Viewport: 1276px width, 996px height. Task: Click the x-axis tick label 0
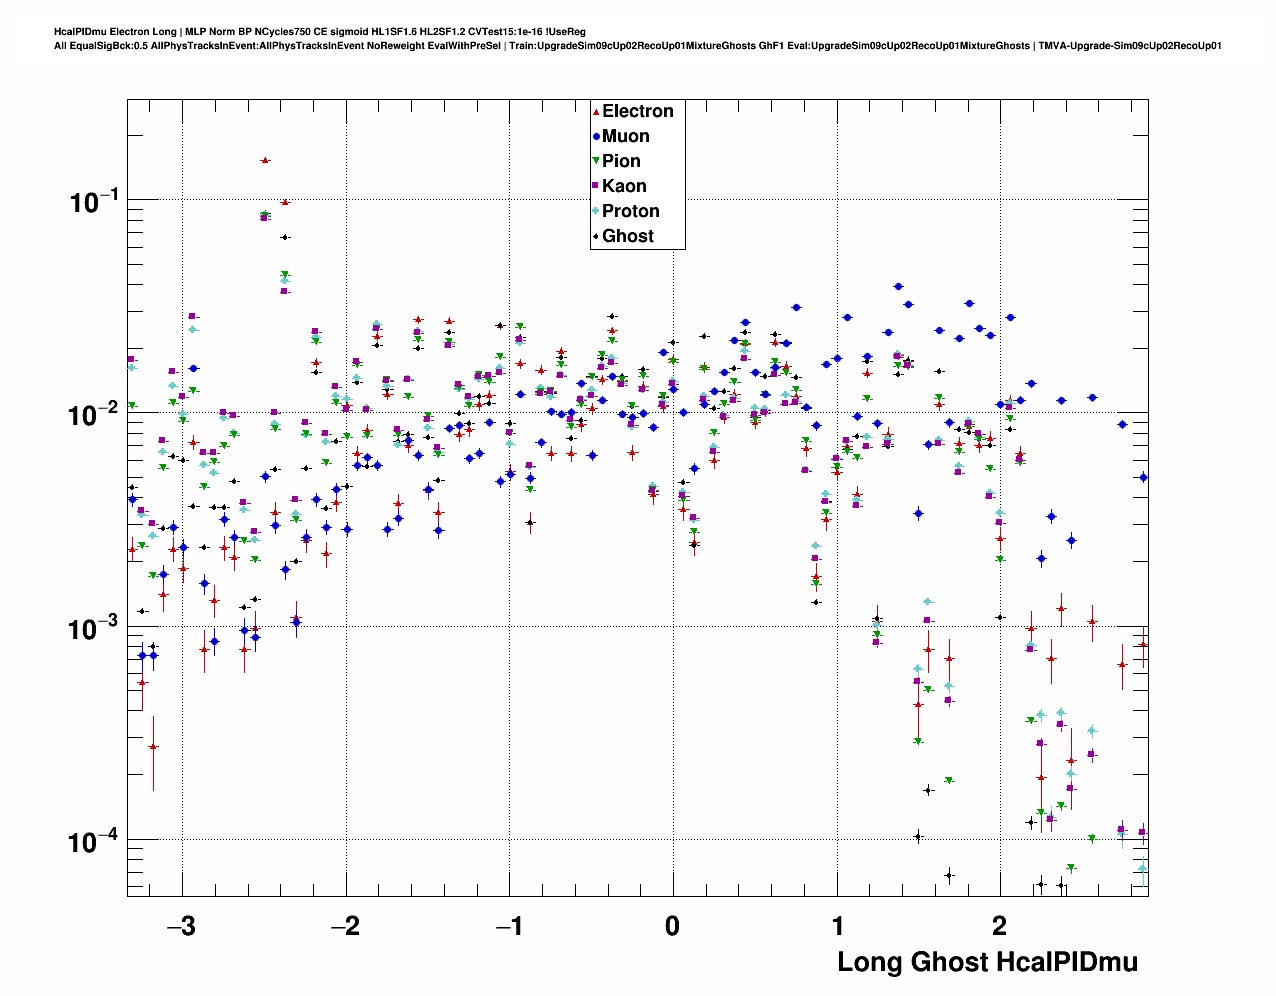click(x=672, y=927)
